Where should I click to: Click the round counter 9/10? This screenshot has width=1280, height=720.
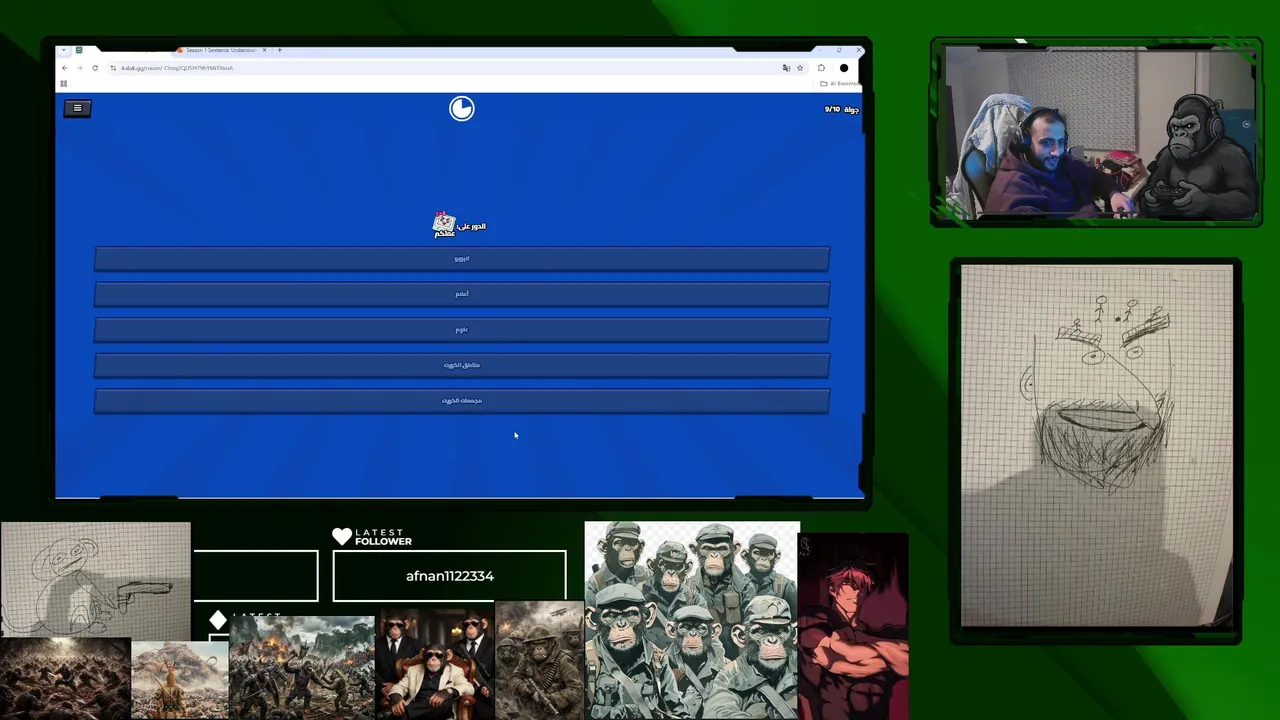[x=841, y=109]
